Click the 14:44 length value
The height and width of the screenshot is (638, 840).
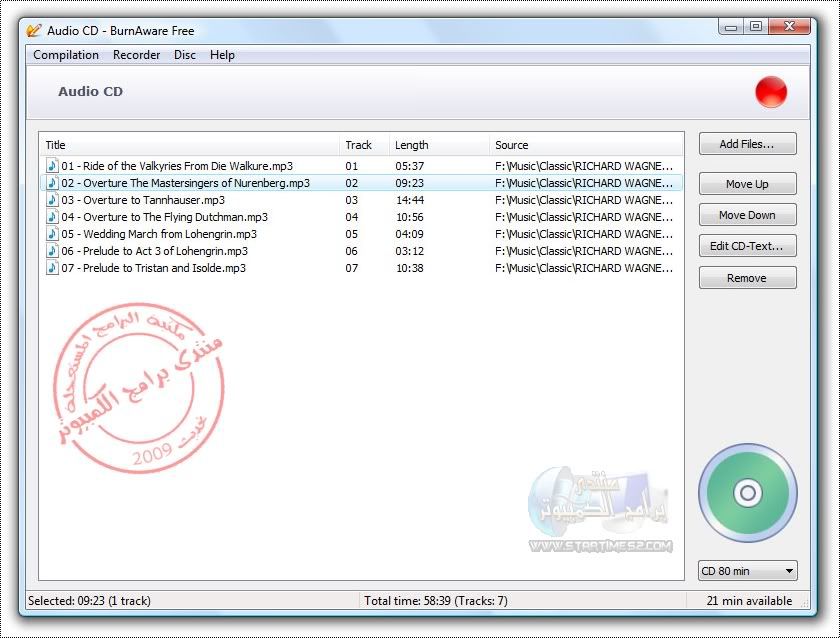pyautogui.click(x=410, y=200)
